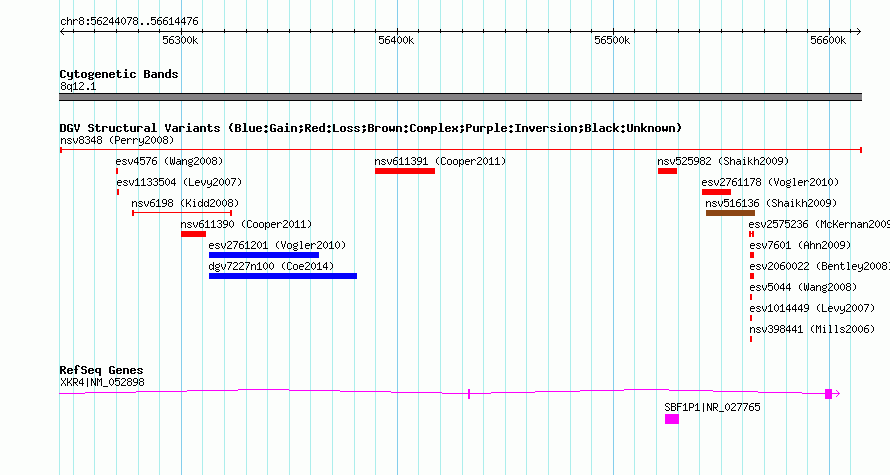Select the esv4576 (Wang2008) label
Viewport: 890px width, 475px height.
pos(169,161)
